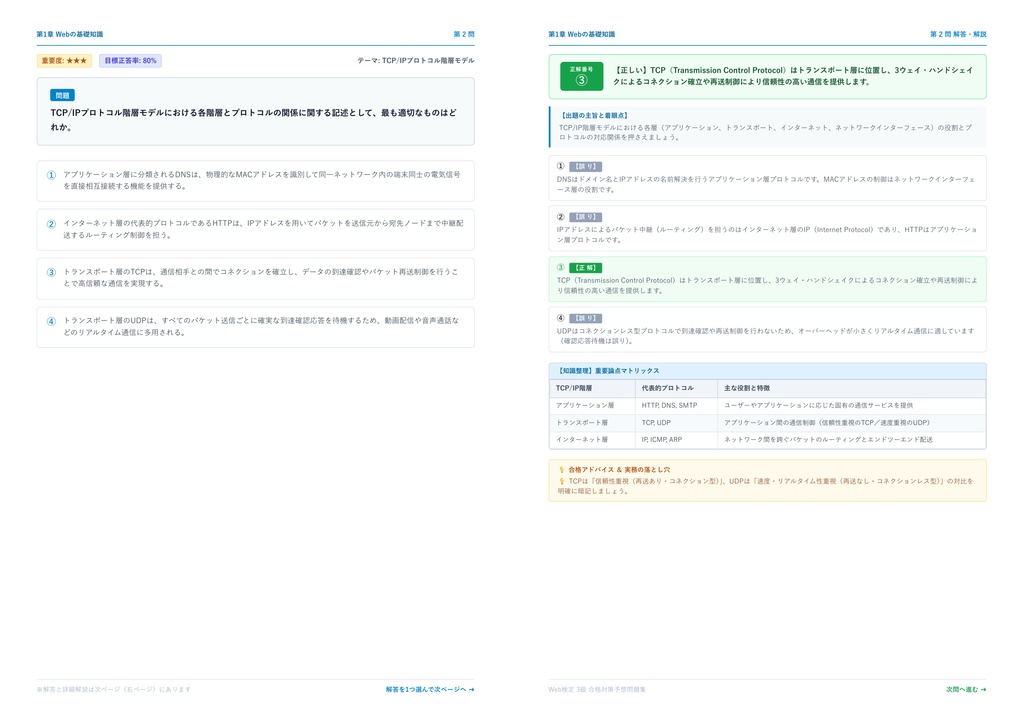This screenshot has width=1024, height=724.
Task: Click footer note ※解答と詳細解説は次ページ
Action: coord(114,689)
